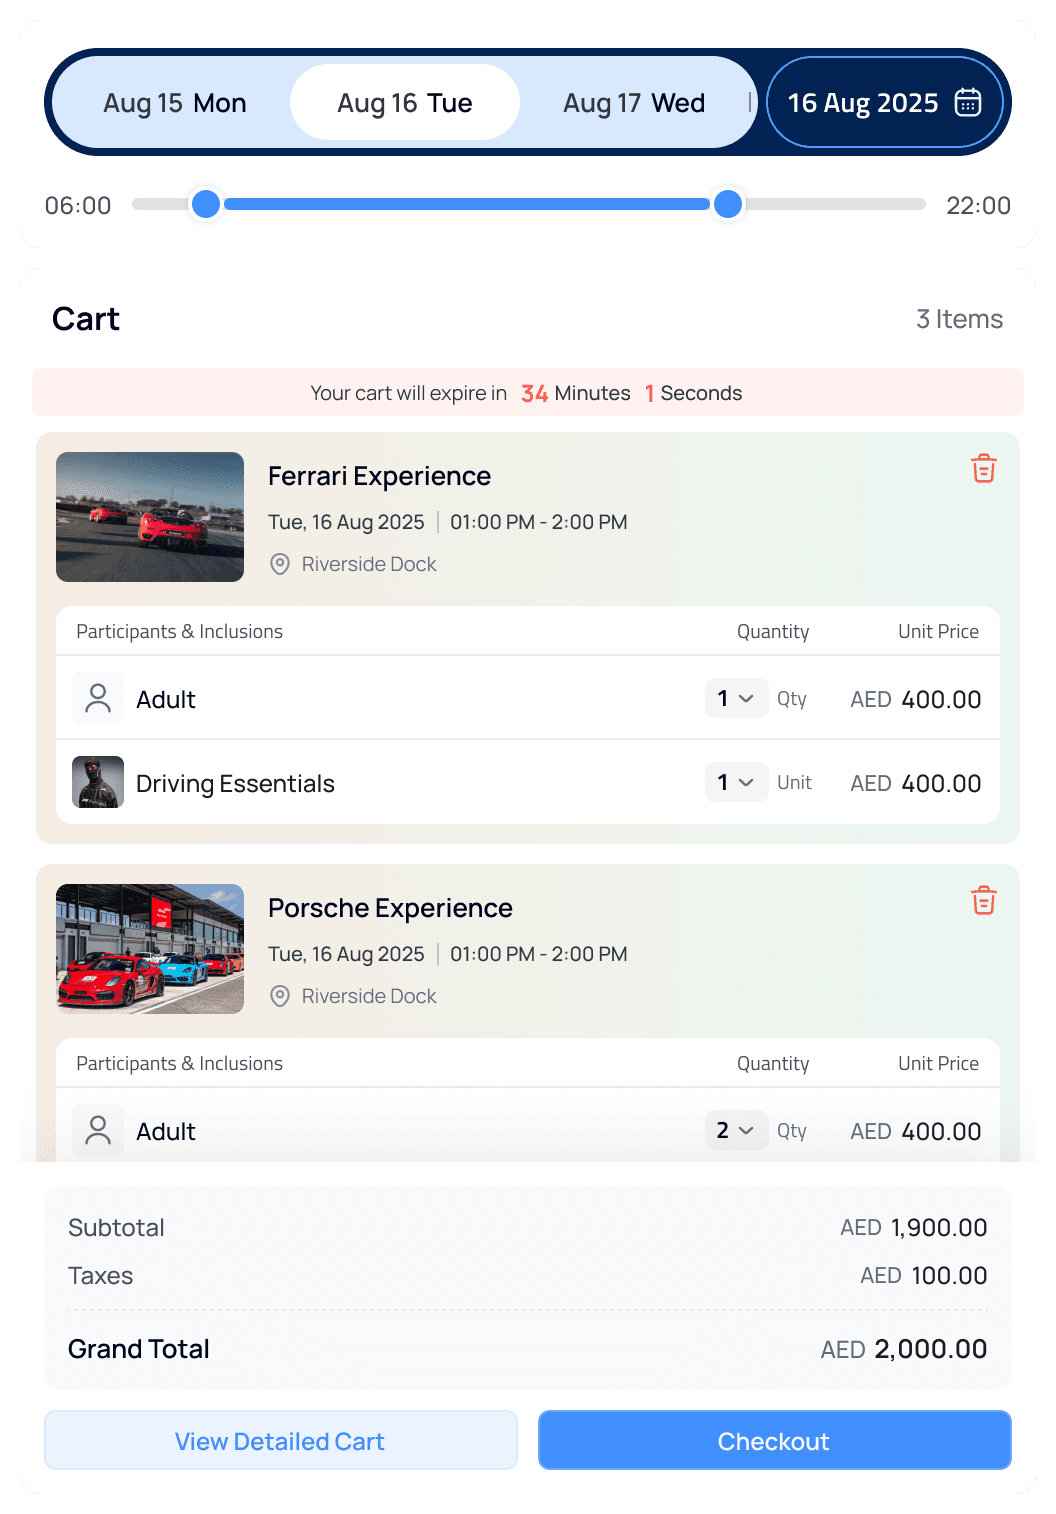Image resolution: width=1056 pixels, height=1514 pixels.
Task: Switch to the Aug 15 Mon tab
Action: coord(175,102)
